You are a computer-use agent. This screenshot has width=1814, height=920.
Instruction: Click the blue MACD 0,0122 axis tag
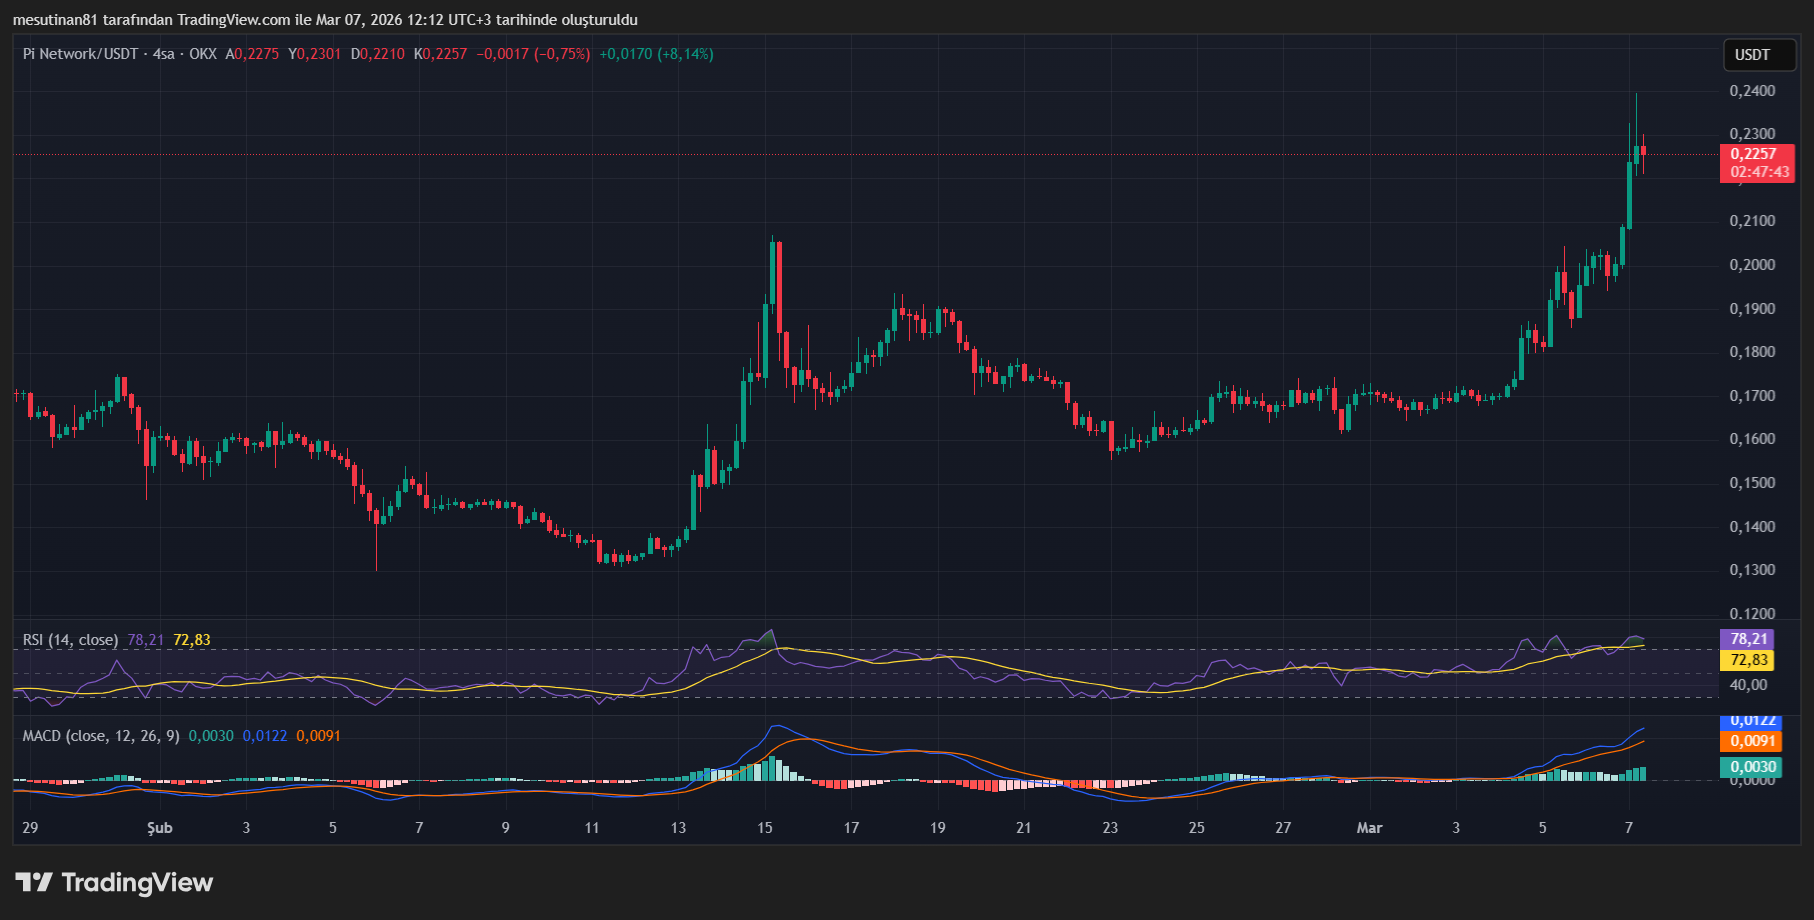[x=1753, y=721]
